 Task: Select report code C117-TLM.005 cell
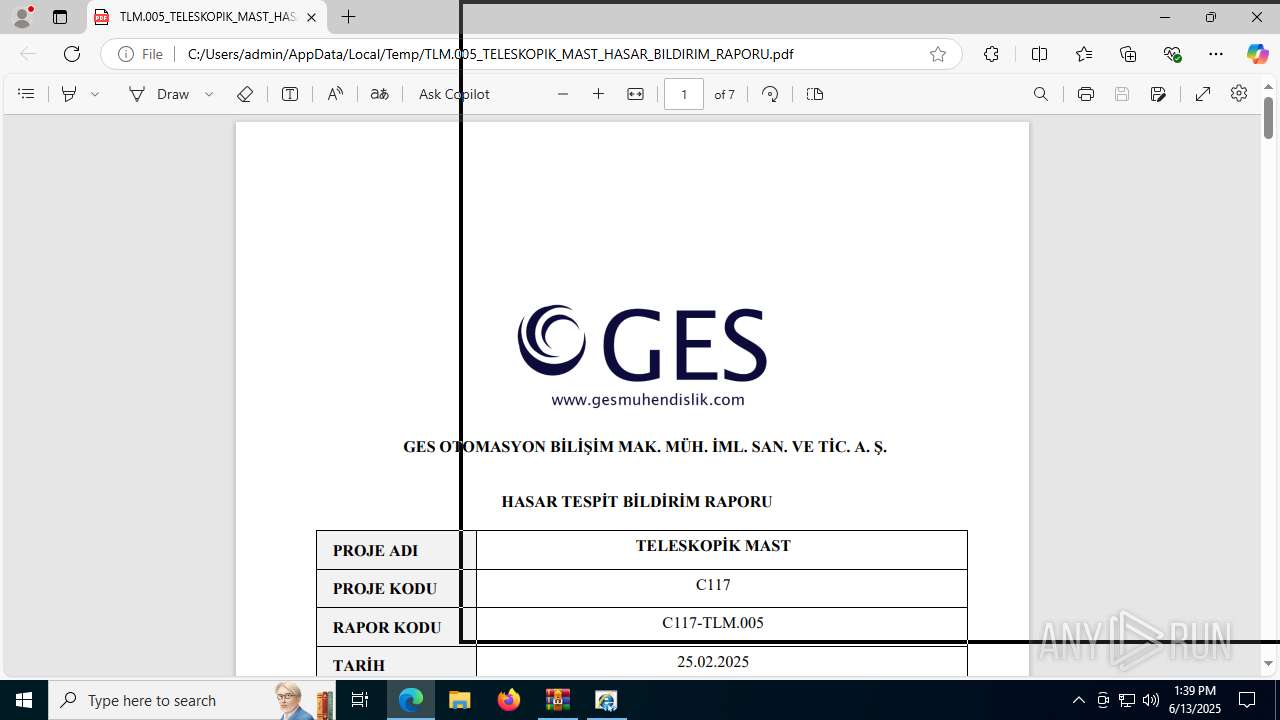722,627
